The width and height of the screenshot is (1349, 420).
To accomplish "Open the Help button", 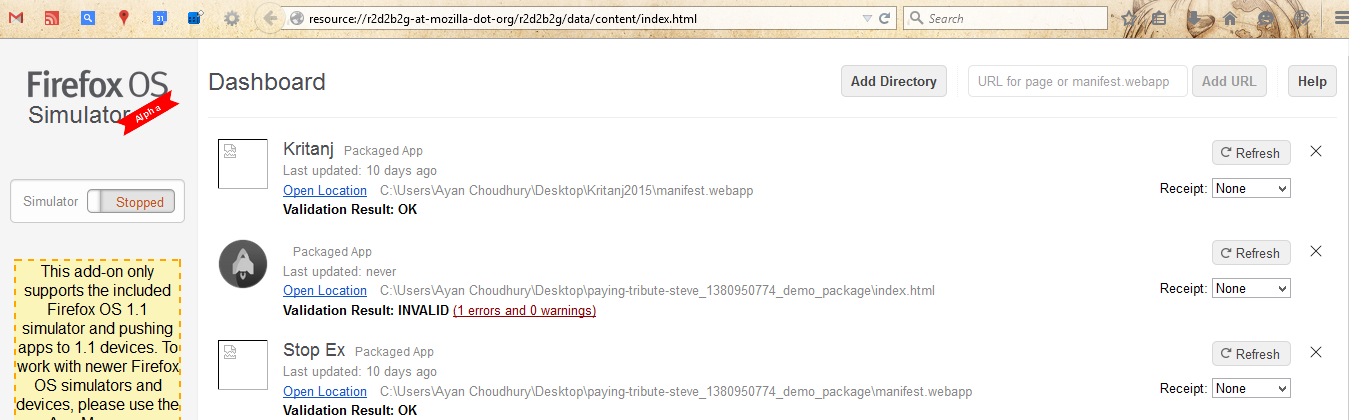I will point(1312,81).
